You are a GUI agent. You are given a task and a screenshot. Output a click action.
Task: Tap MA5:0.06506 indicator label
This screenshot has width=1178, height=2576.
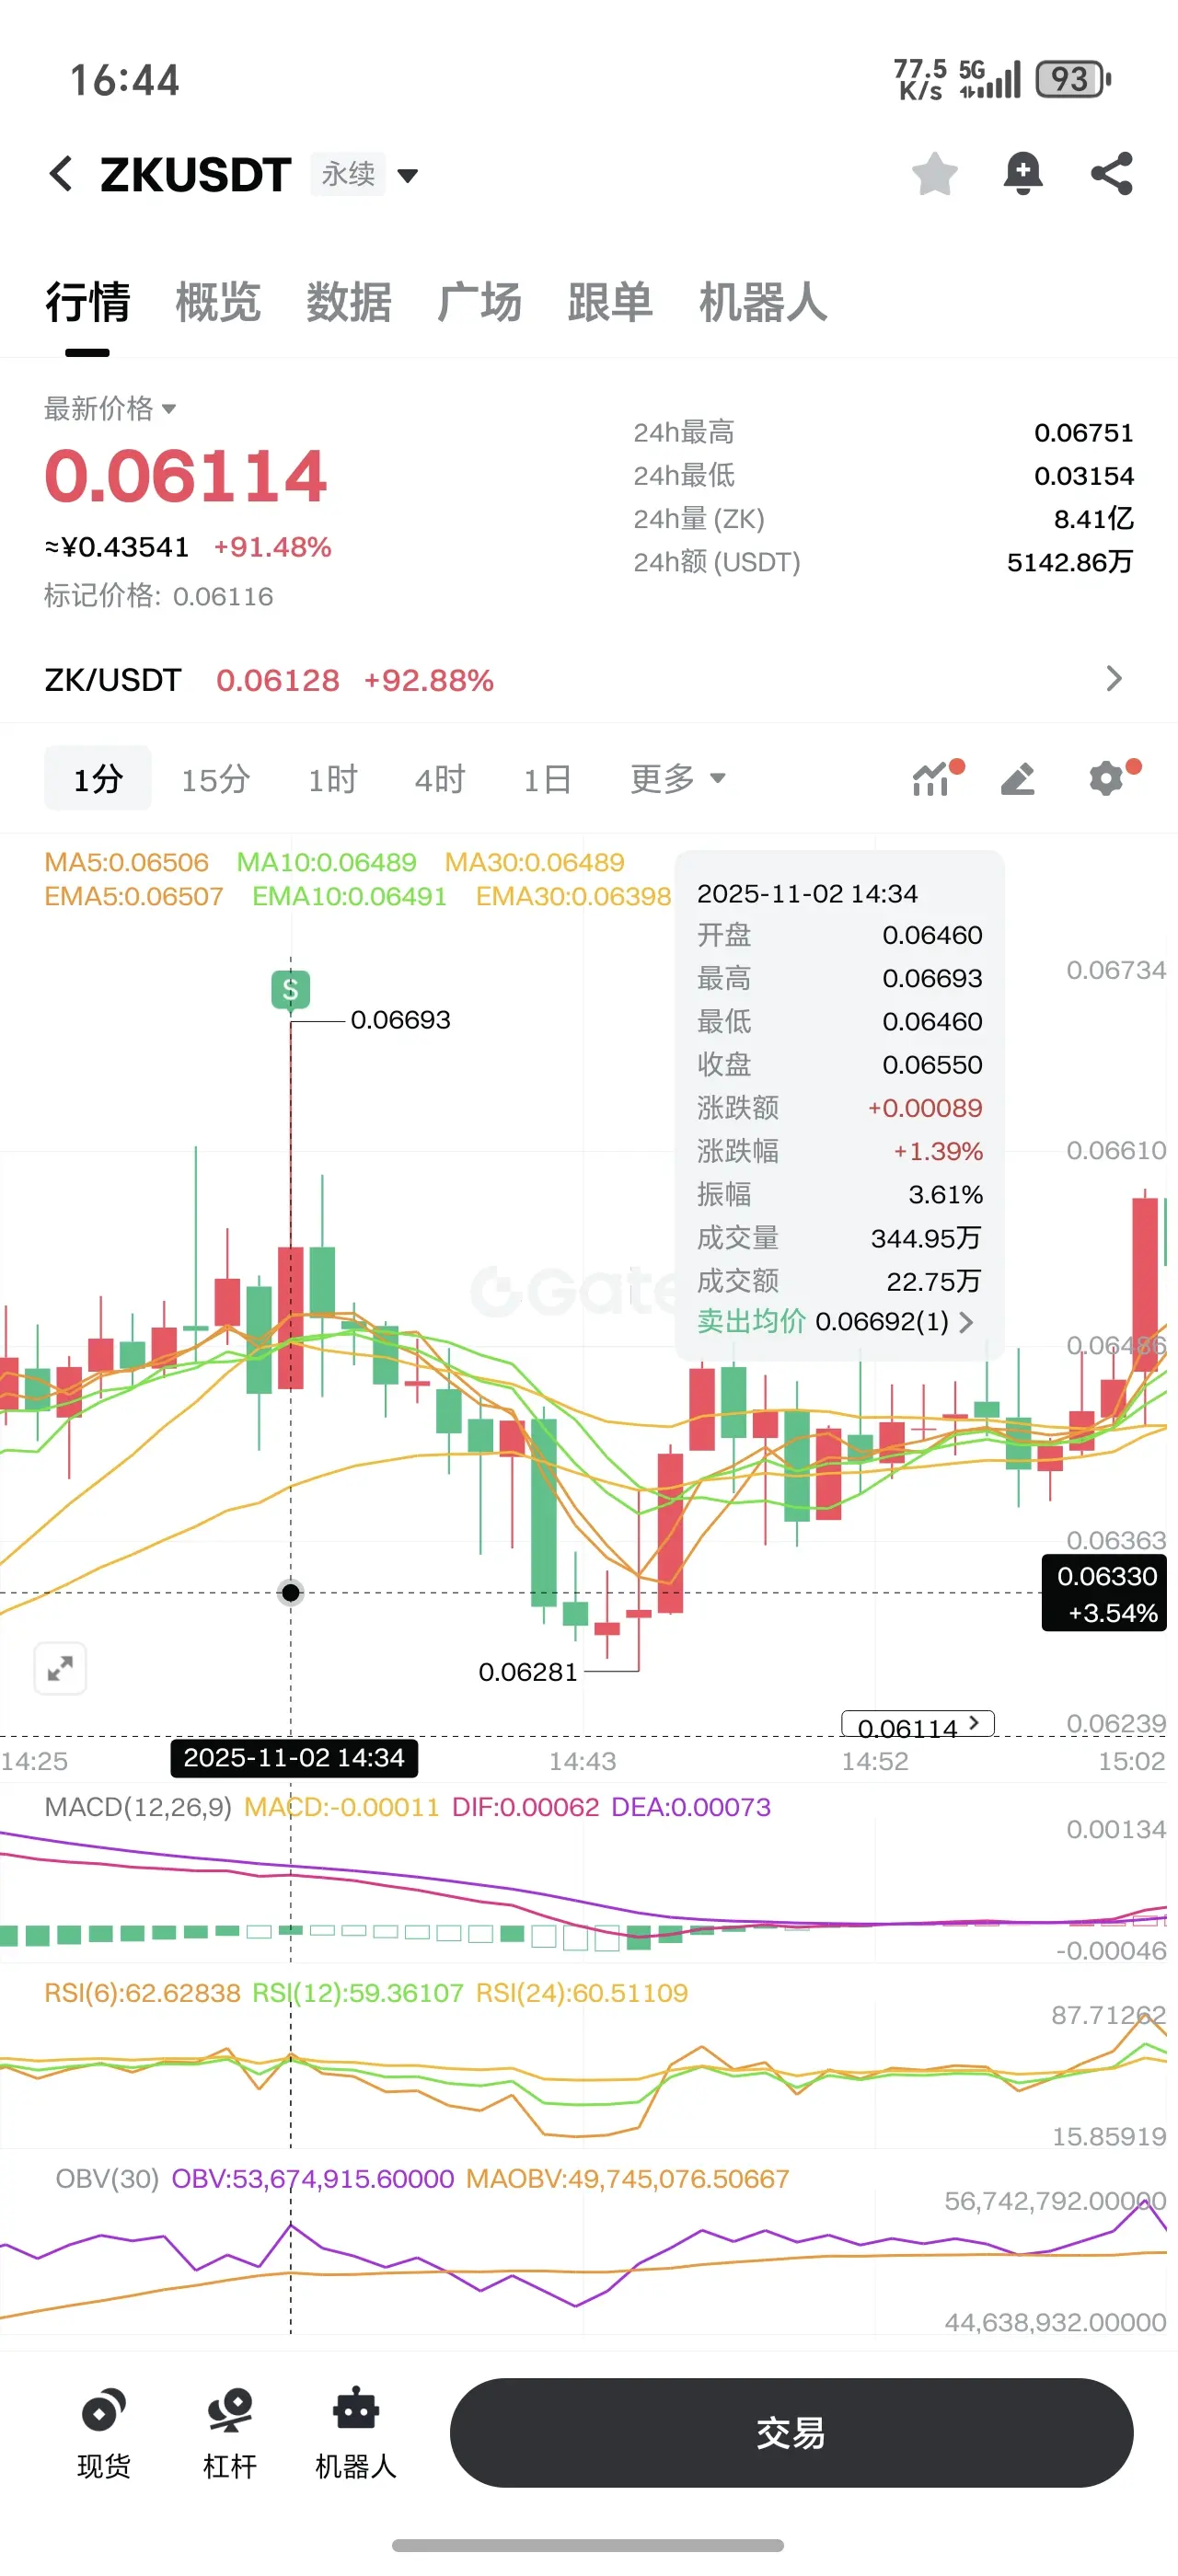(127, 862)
